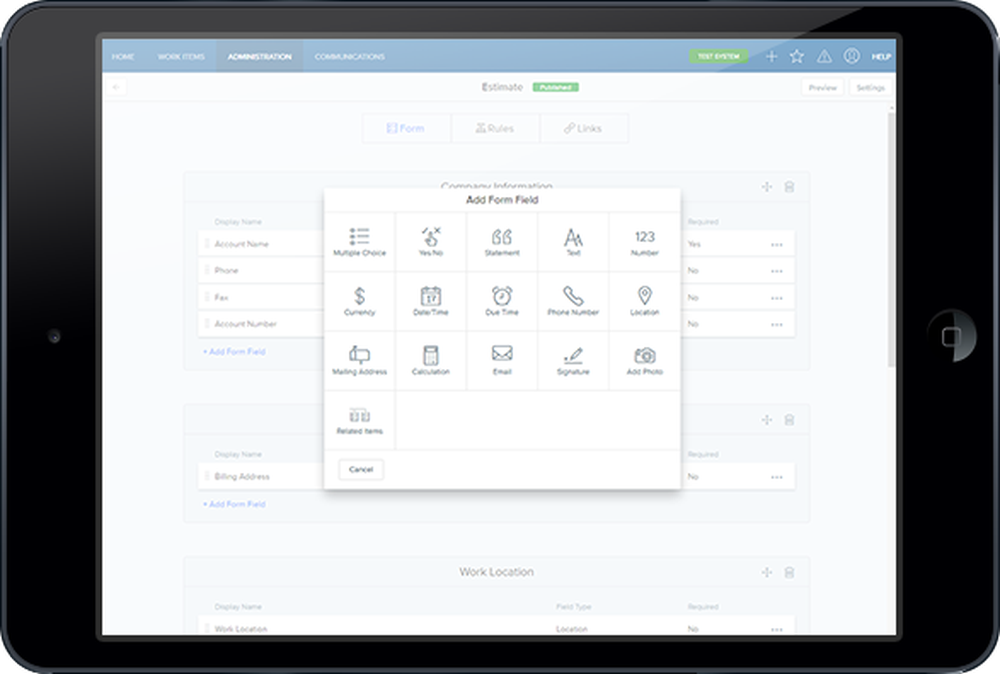1000x674 pixels.
Task: Switch to the Links tab
Action: 584,128
